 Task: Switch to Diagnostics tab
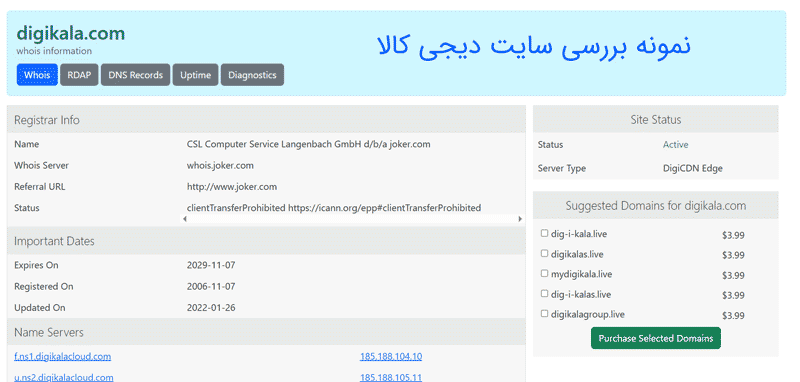coord(252,75)
